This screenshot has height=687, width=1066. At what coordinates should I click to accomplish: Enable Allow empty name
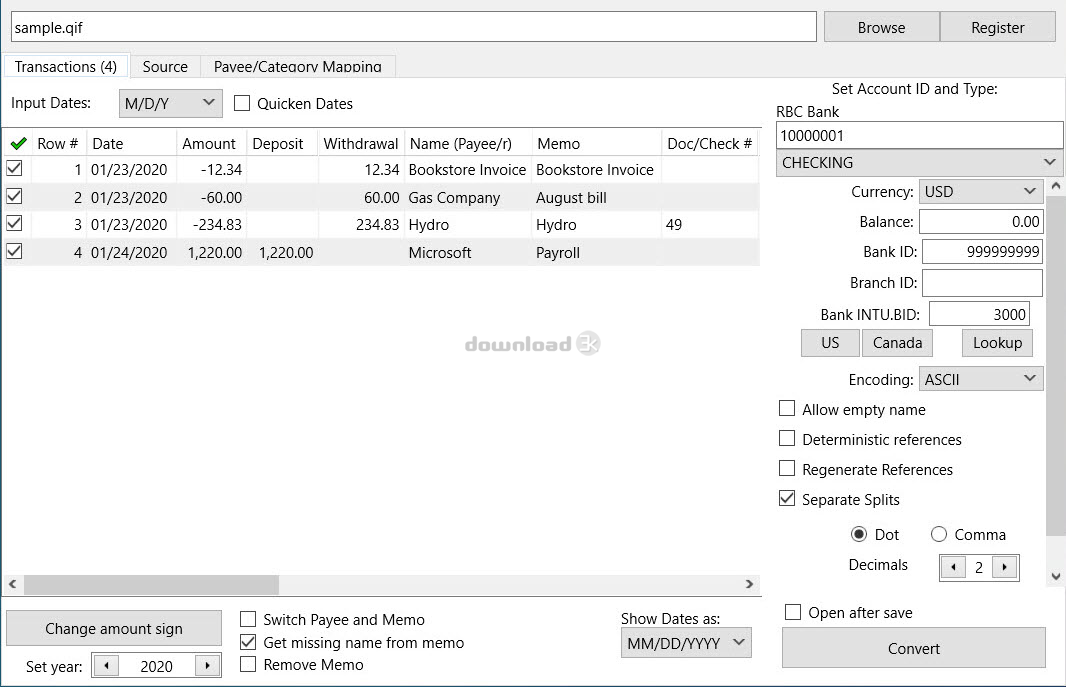click(x=787, y=408)
